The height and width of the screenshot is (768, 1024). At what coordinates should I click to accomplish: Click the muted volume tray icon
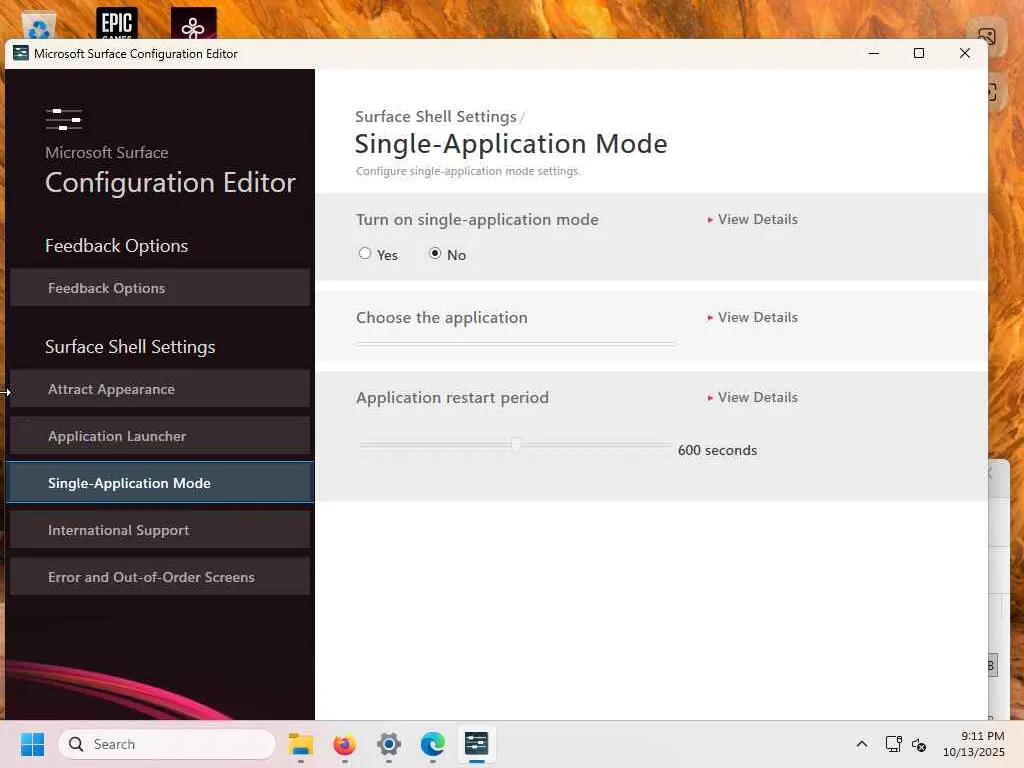(x=919, y=744)
